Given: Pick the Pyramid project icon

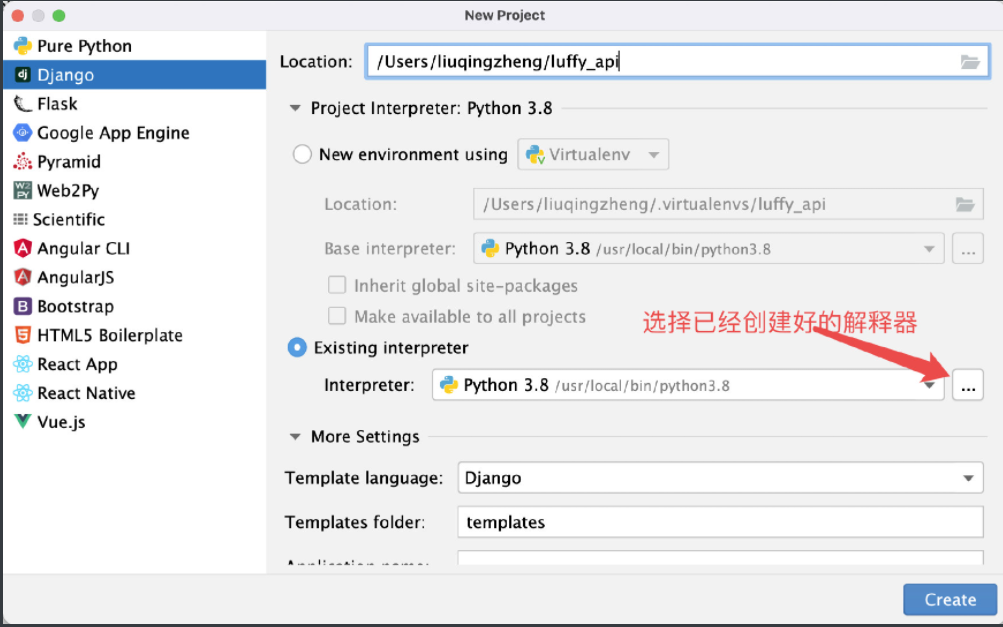Looking at the screenshot, I should click(22, 162).
